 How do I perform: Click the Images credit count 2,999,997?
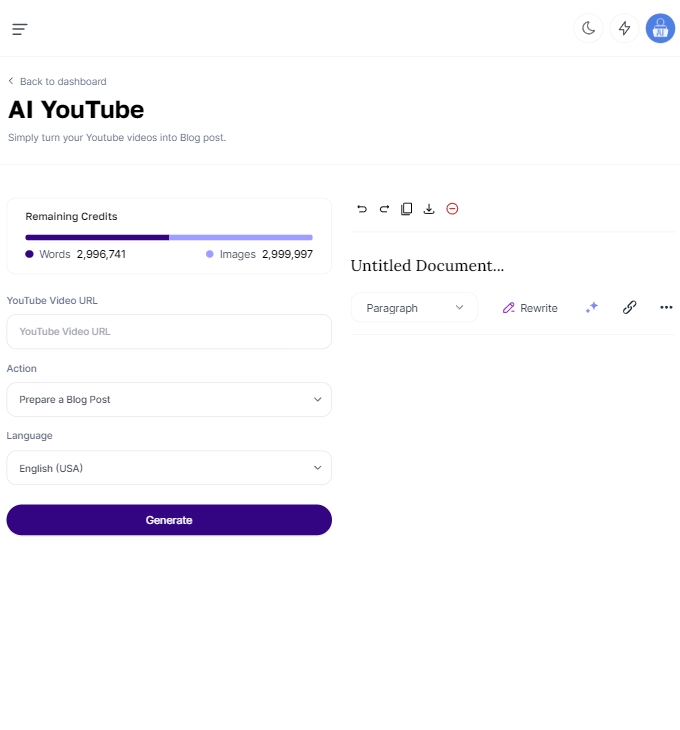[x=287, y=254]
